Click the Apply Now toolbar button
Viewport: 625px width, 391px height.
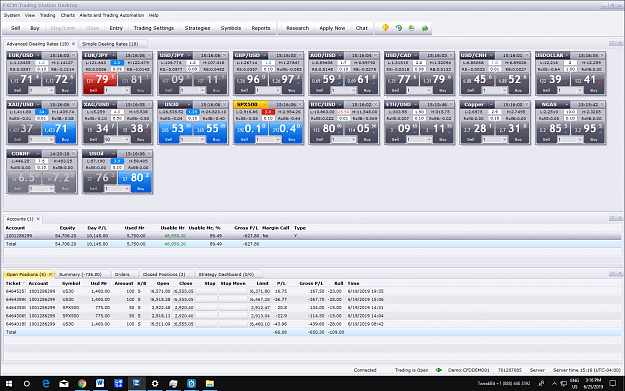[332, 28]
